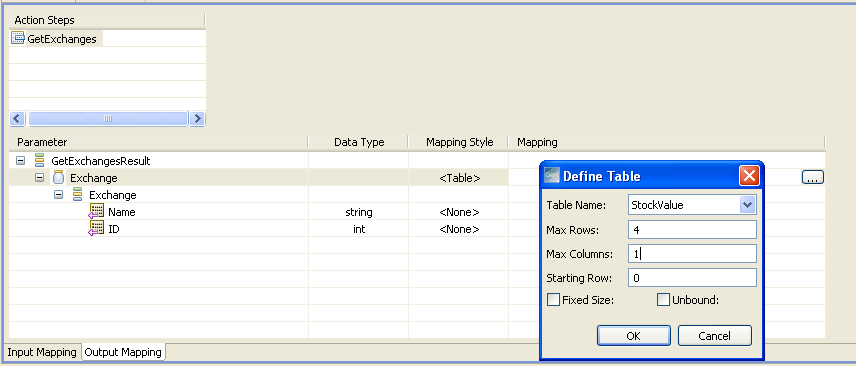Click the GetExchangesResult structure icon

tap(39, 161)
